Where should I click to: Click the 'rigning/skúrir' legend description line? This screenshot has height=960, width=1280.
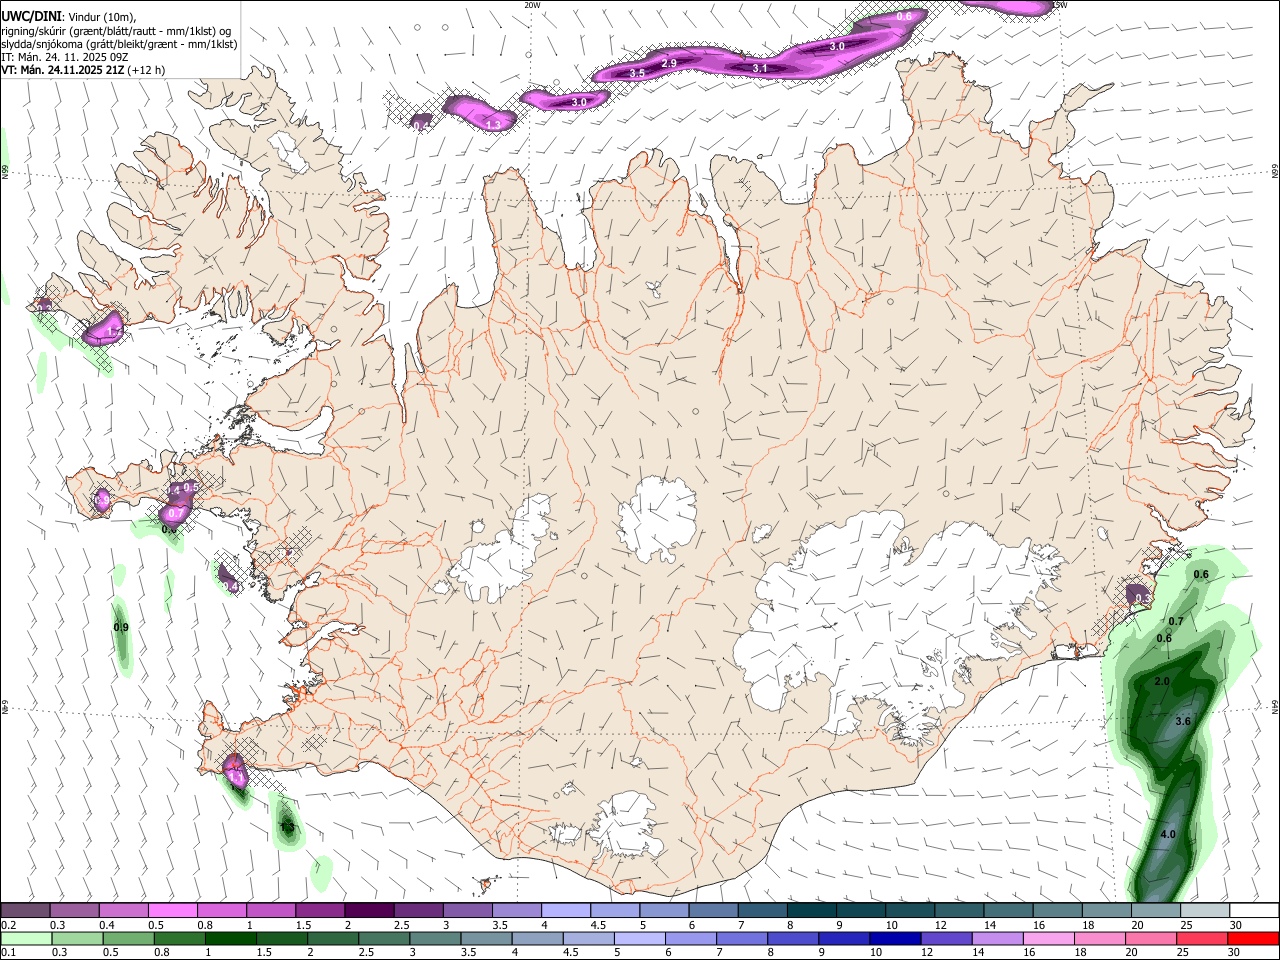(116, 30)
